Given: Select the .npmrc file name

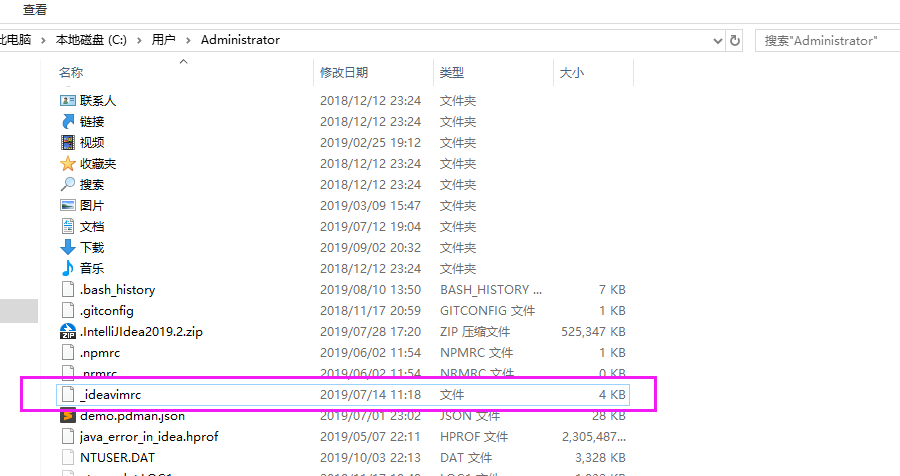Looking at the screenshot, I should click(x=100, y=353).
